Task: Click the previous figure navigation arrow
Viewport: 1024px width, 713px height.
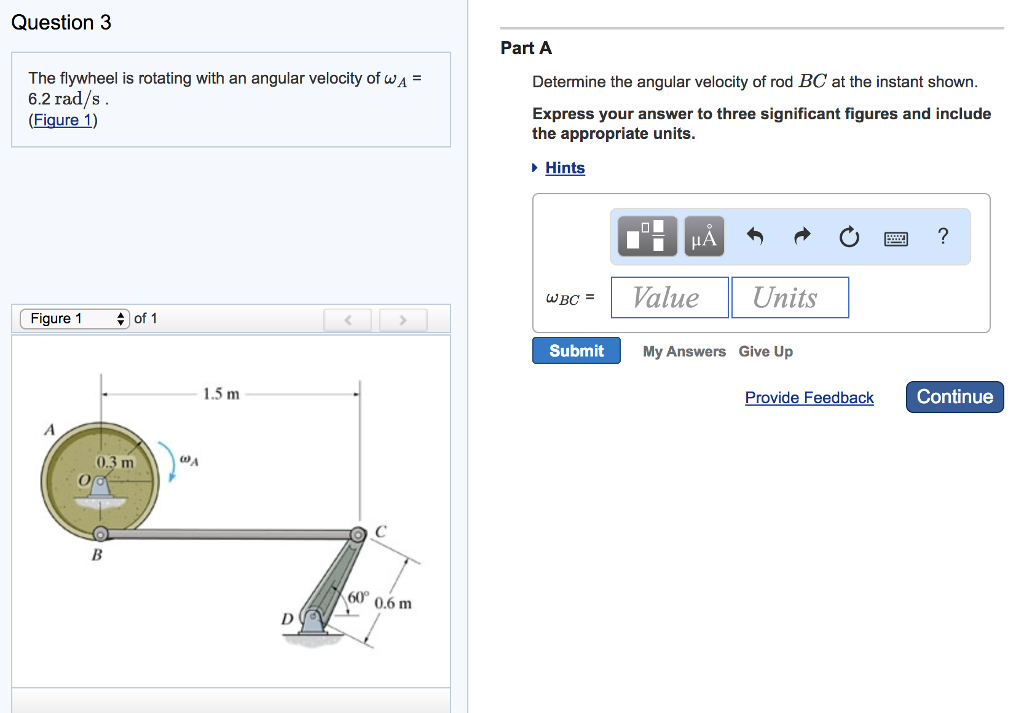Action: coord(347,318)
